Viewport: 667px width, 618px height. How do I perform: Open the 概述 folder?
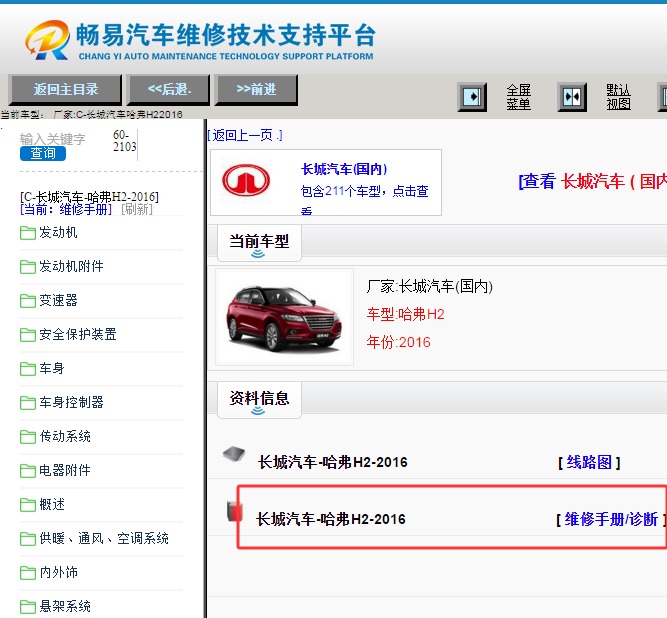pyautogui.click(x=52, y=504)
